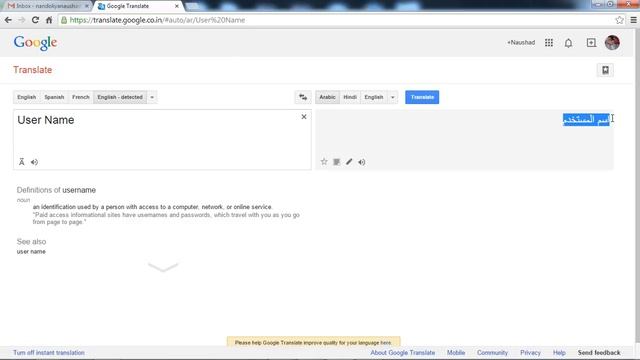Select all translation text icon
This screenshot has width=640, height=360.
pos(336,162)
